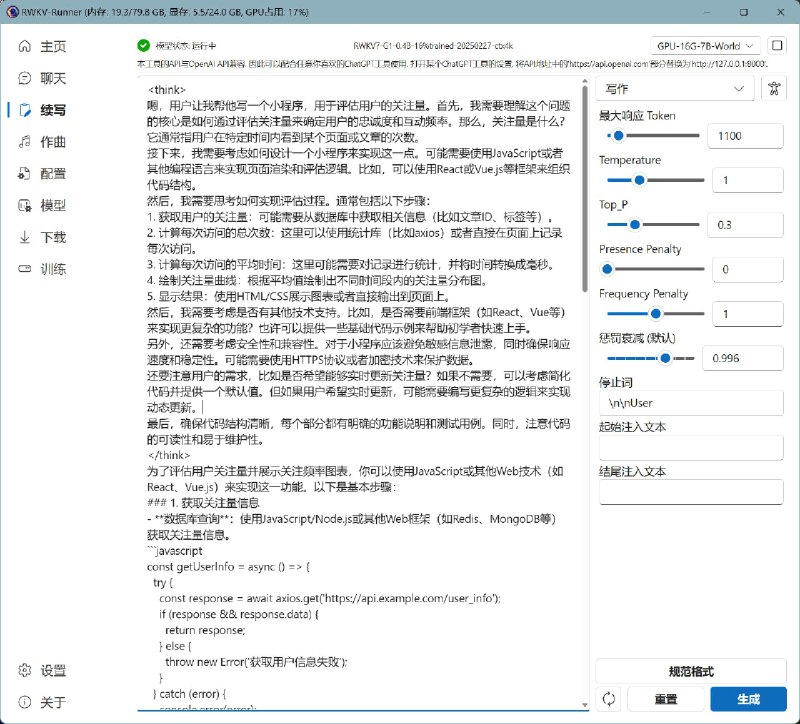The image size is (800, 724).
Task: Click the line starting '5. 显示结果'
Action: pos(298,296)
